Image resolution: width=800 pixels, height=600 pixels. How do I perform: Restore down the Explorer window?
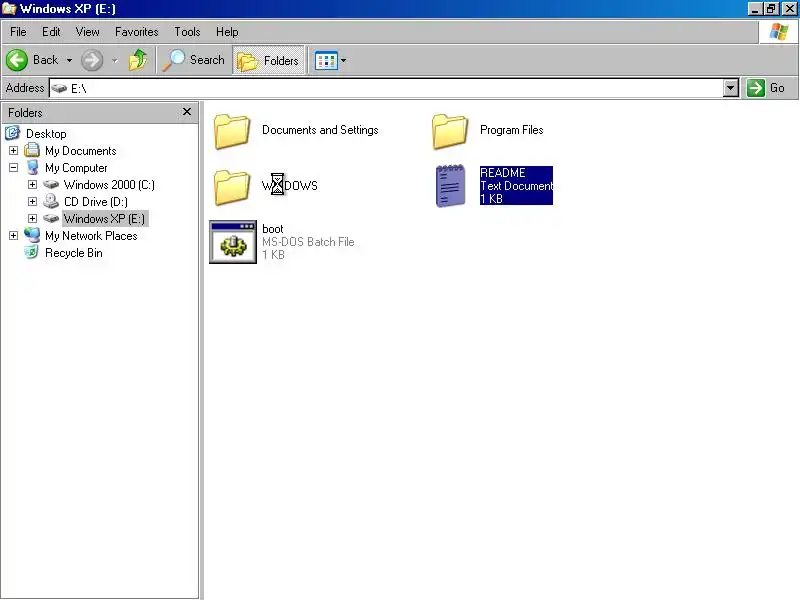771,9
